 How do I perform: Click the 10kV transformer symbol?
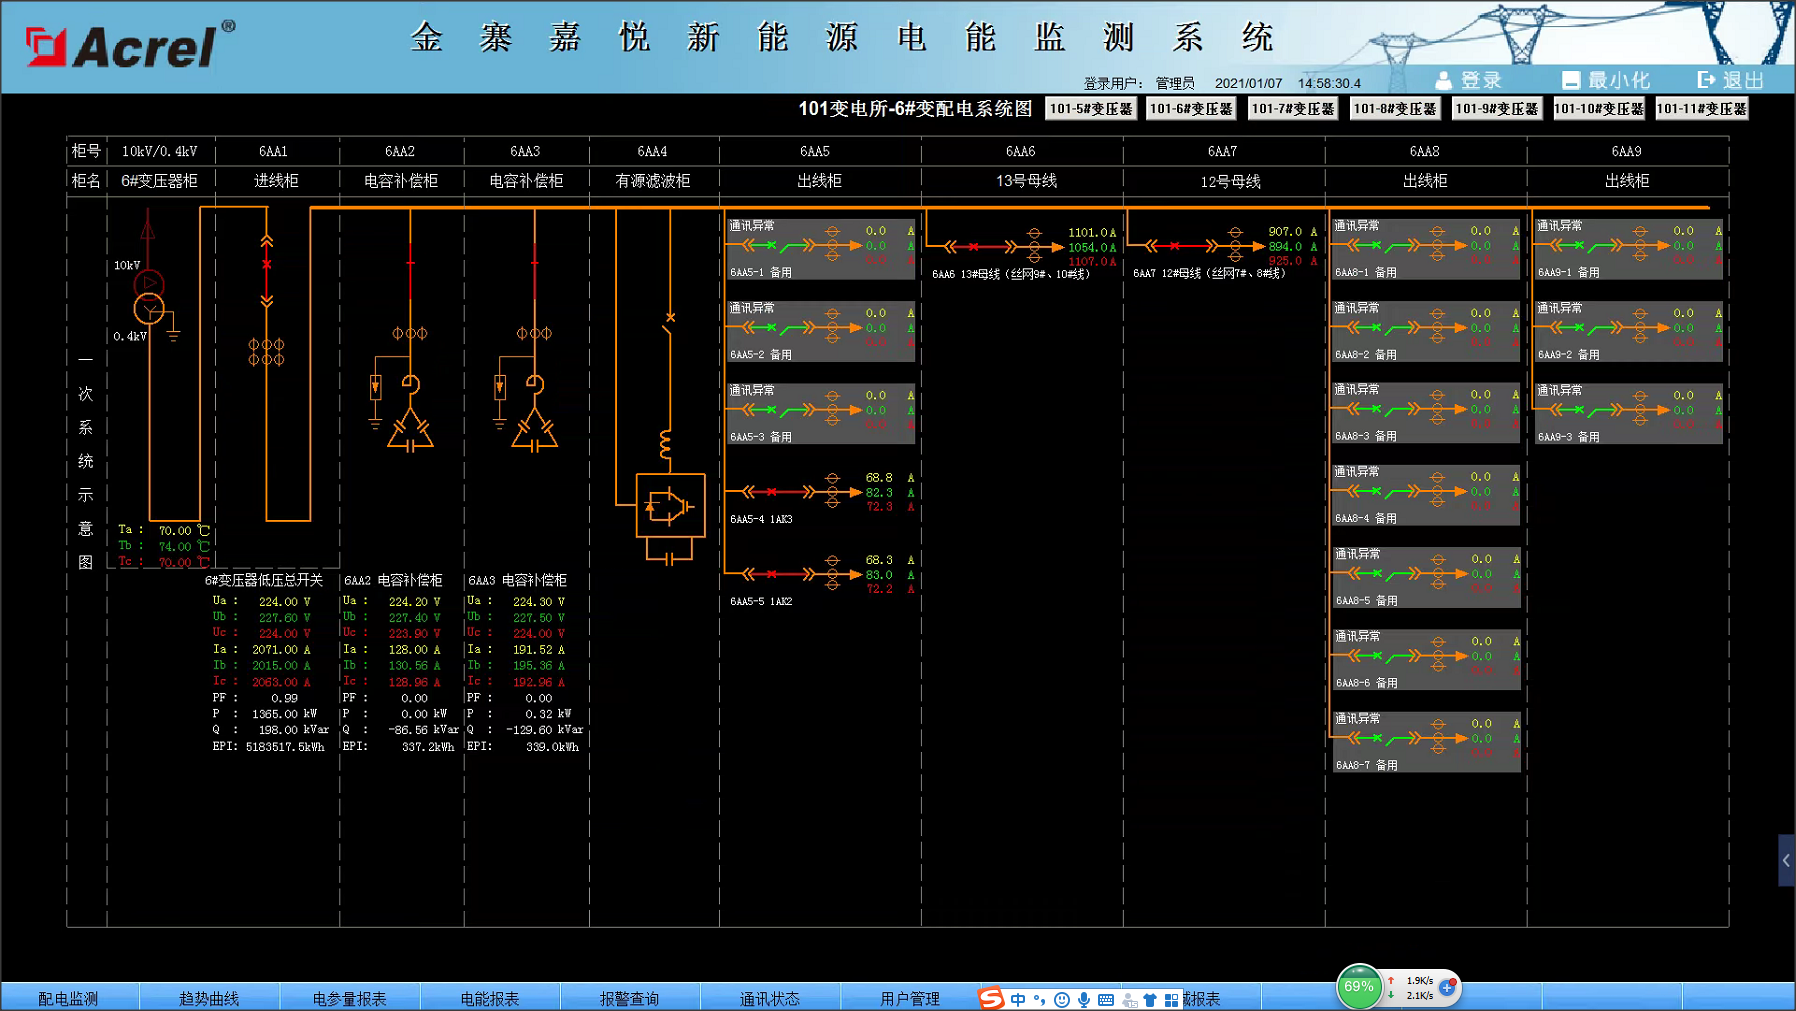point(149,297)
